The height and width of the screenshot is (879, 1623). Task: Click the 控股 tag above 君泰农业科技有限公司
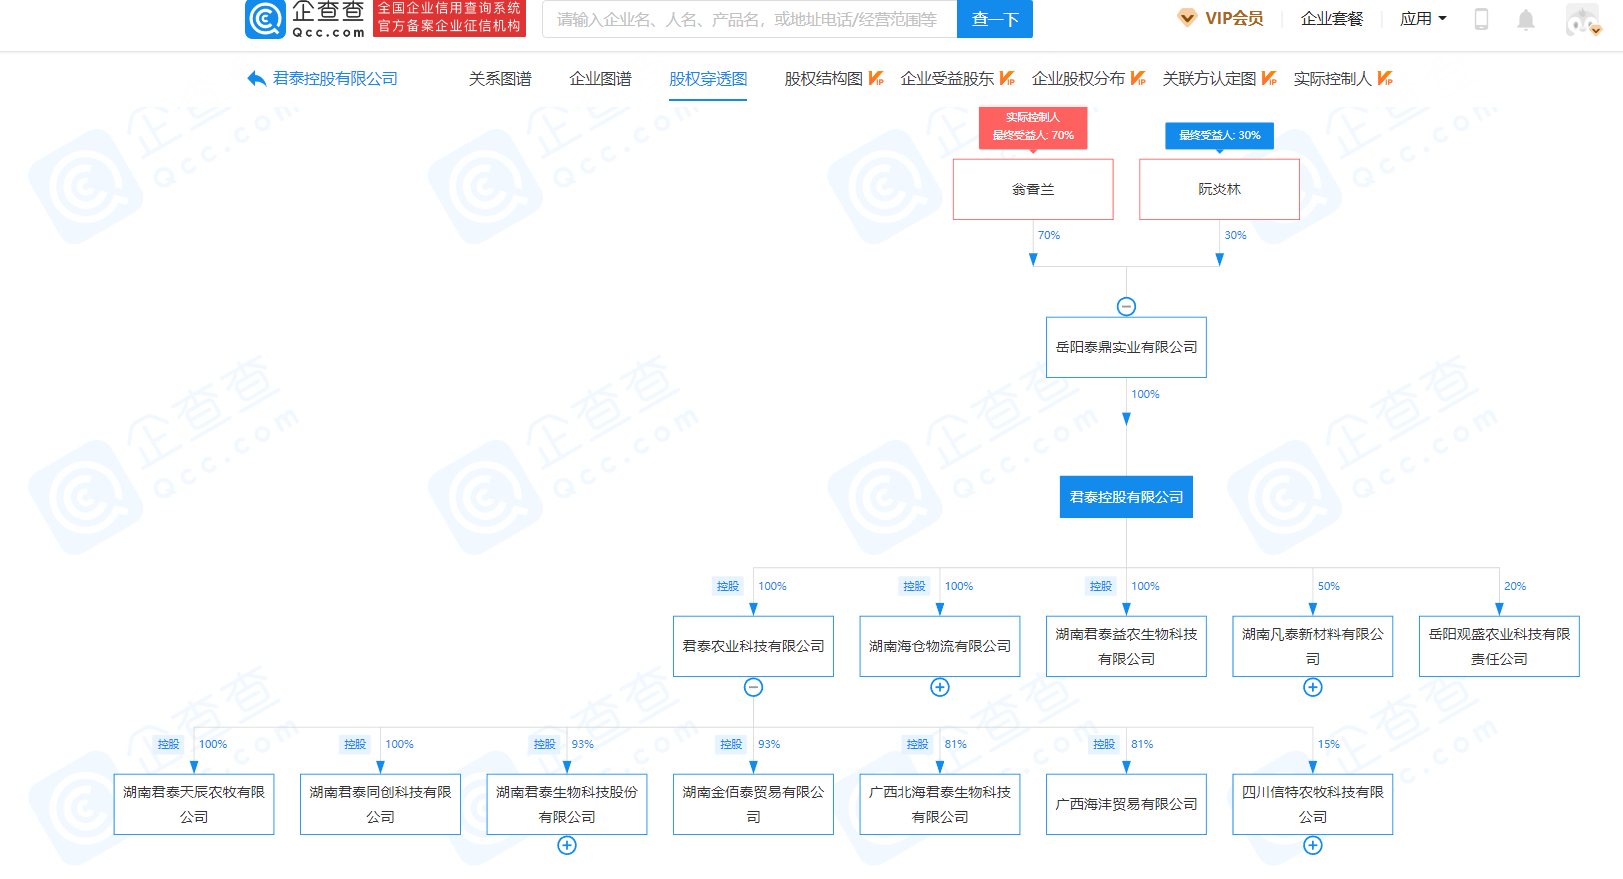(728, 586)
